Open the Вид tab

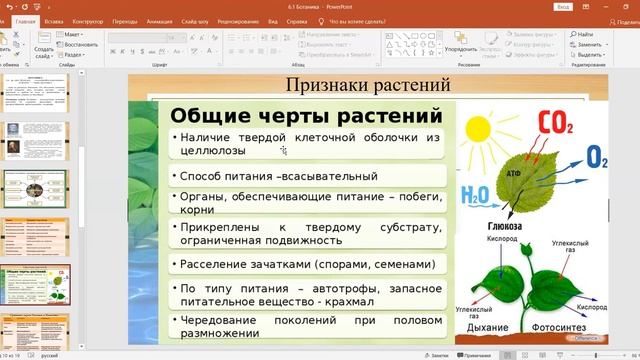click(273, 22)
